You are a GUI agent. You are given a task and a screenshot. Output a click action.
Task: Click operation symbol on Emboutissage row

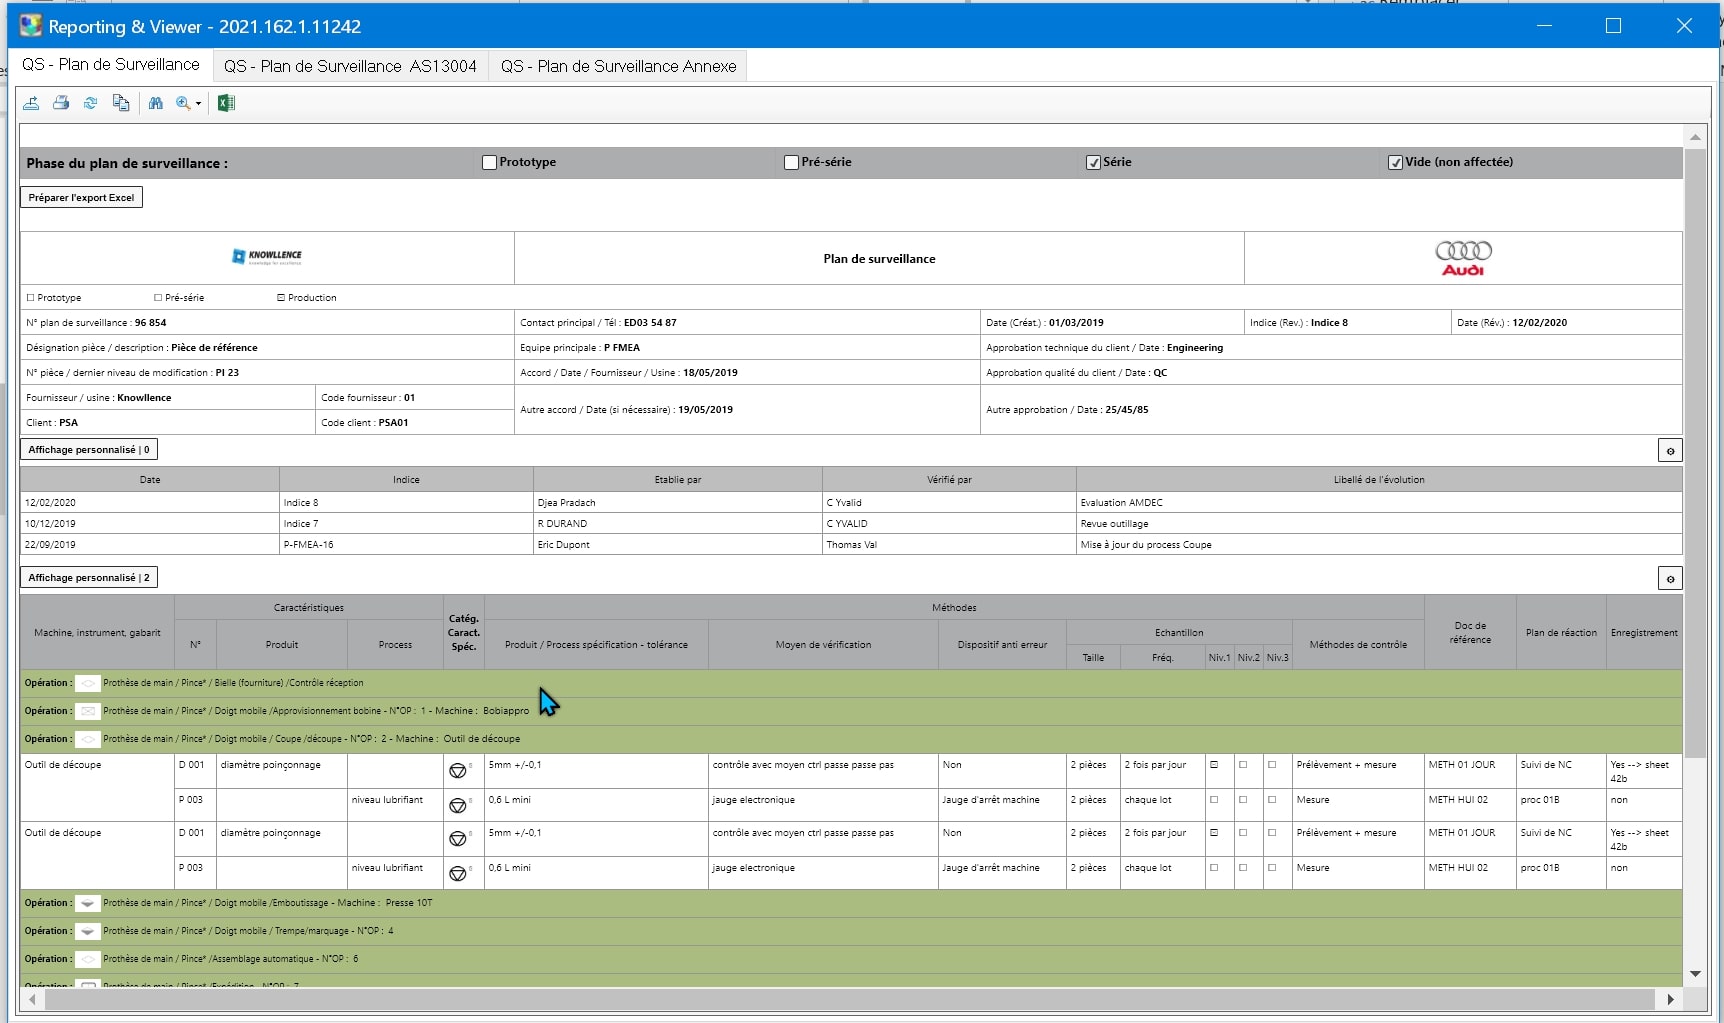click(x=88, y=903)
